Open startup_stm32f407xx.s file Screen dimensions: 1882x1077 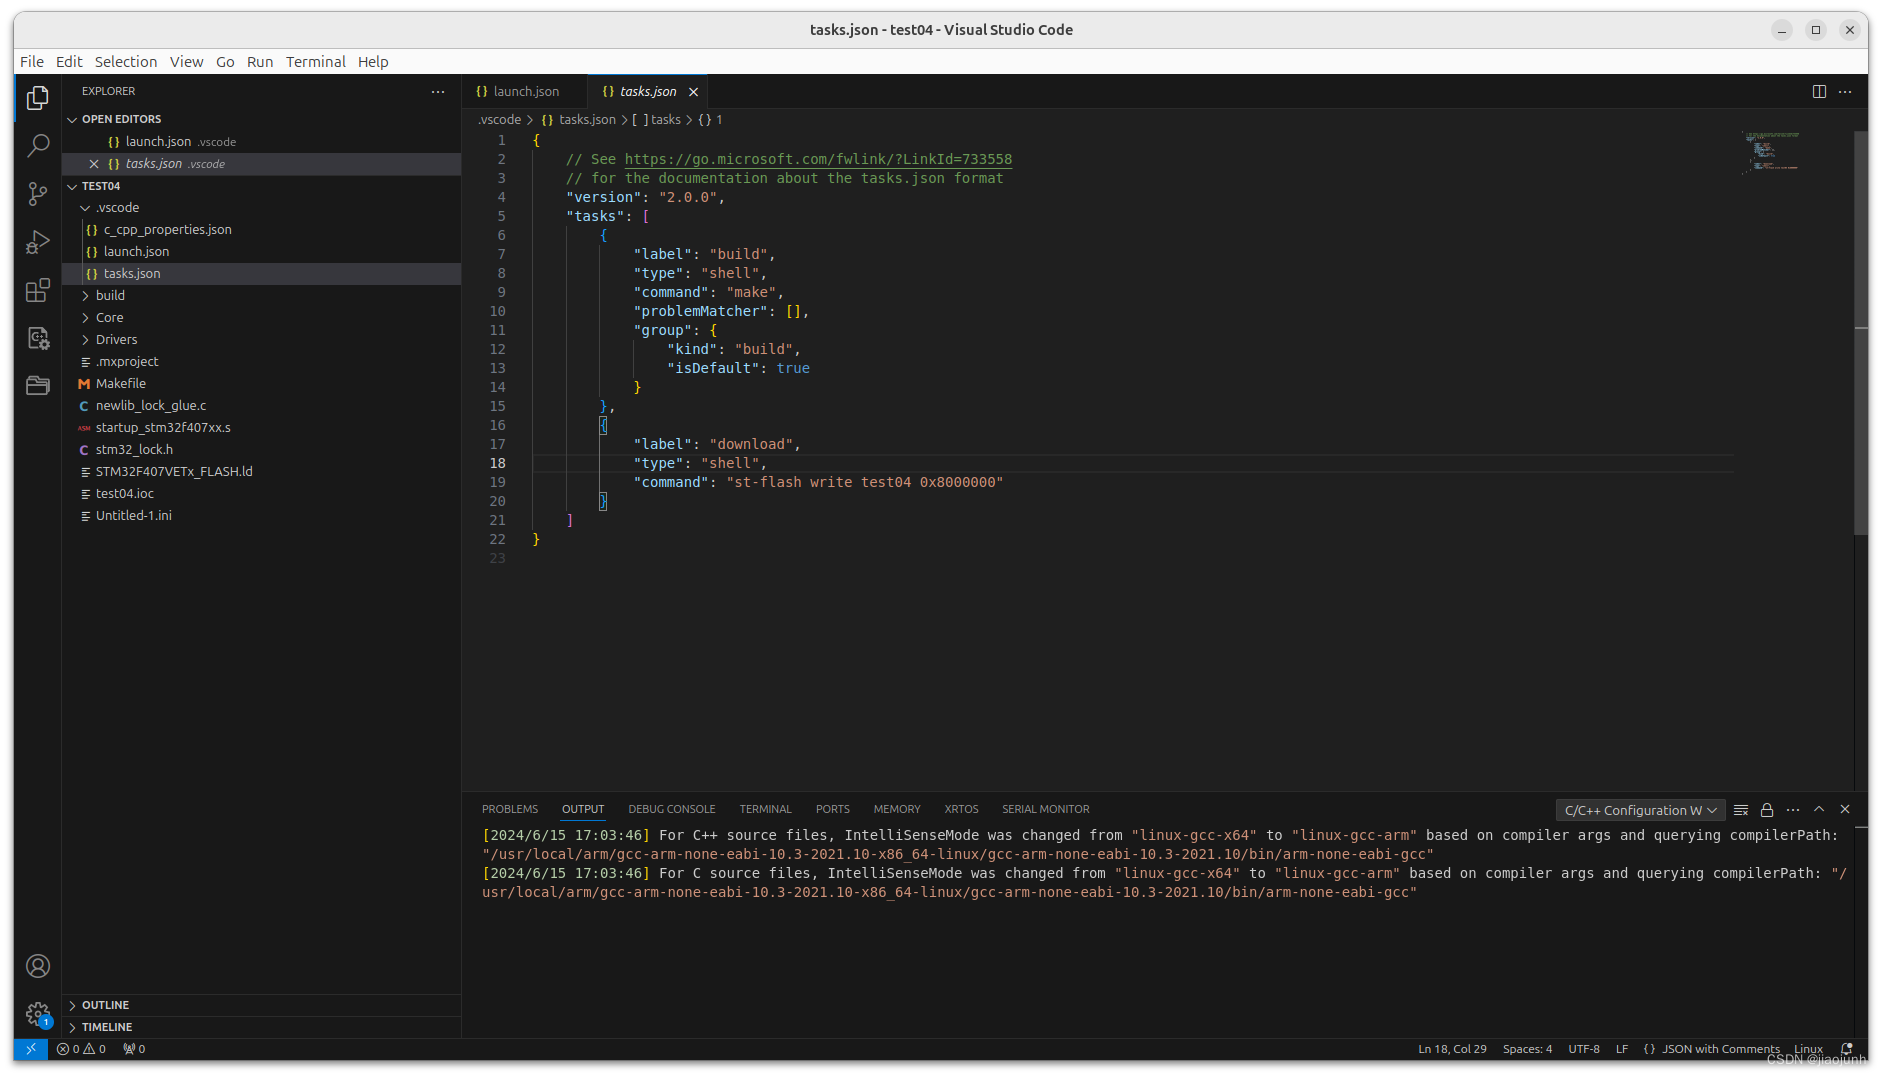pyautogui.click(x=262, y=428)
